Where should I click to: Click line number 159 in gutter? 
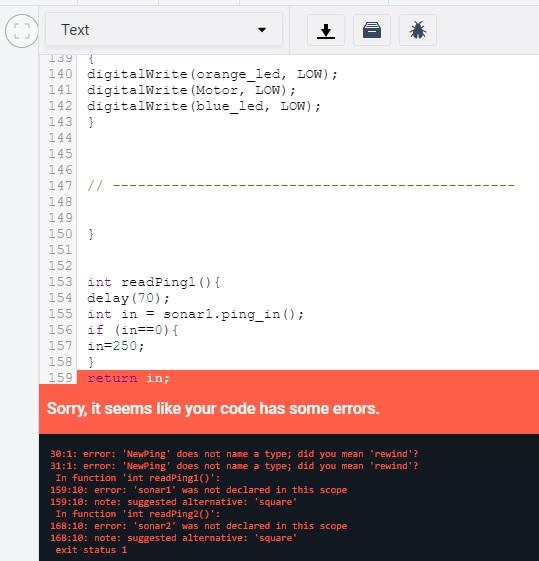60,378
